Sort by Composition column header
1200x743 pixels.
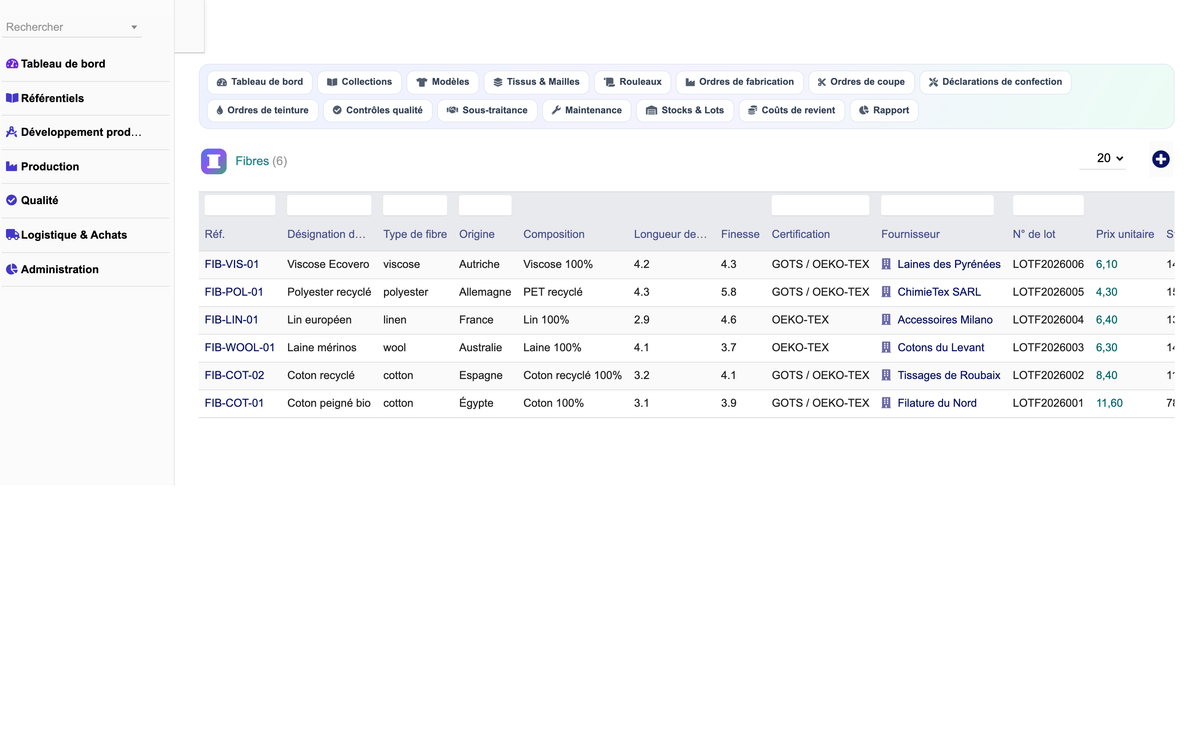pyautogui.click(x=554, y=234)
